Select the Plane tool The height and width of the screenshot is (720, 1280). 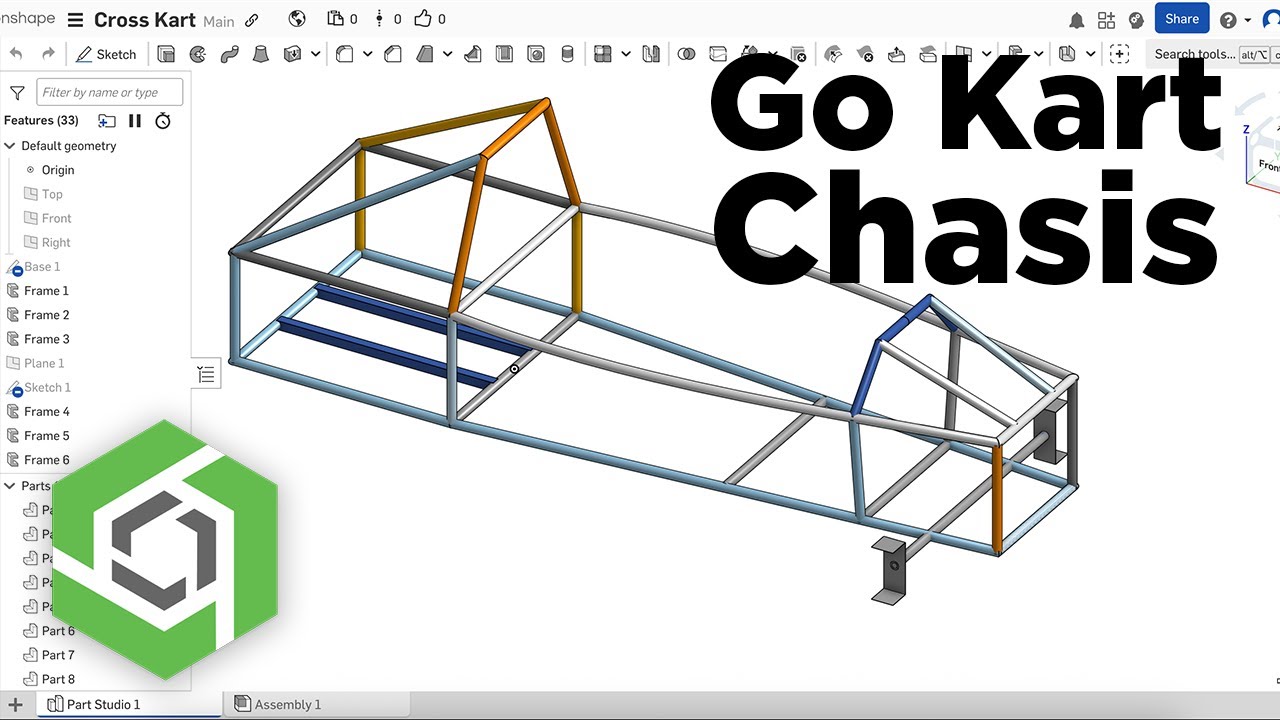click(x=964, y=54)
